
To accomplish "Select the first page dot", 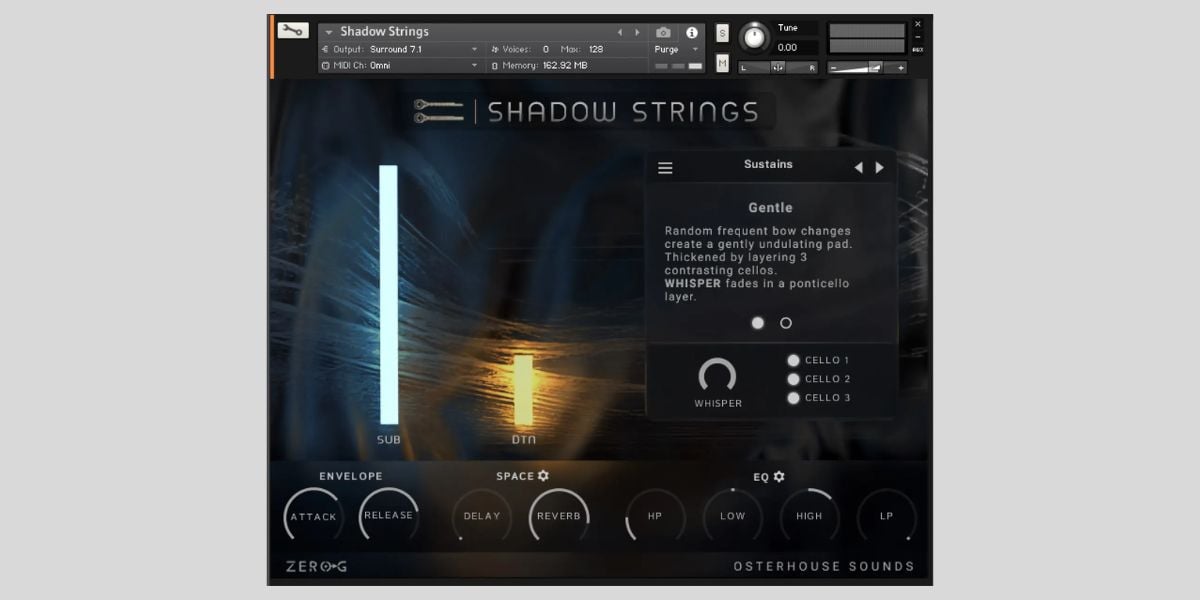I will [x=758, y=323].
